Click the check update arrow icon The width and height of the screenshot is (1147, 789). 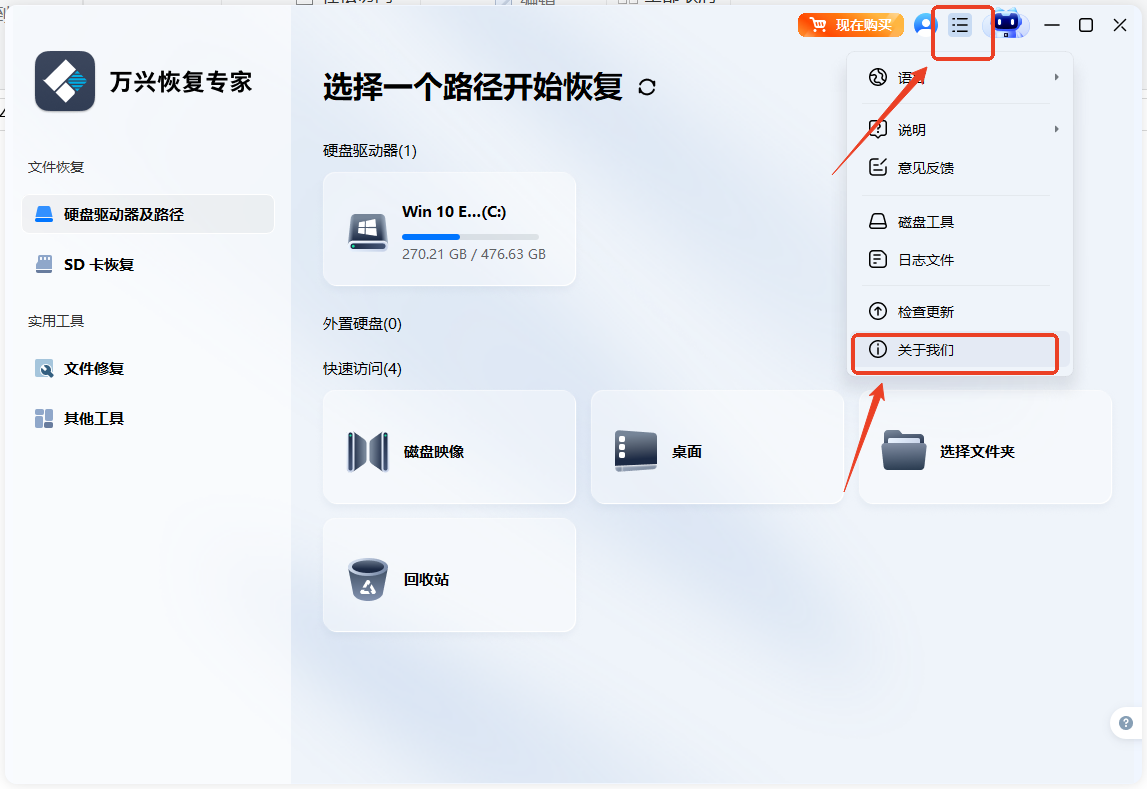[x=878, y=312]
